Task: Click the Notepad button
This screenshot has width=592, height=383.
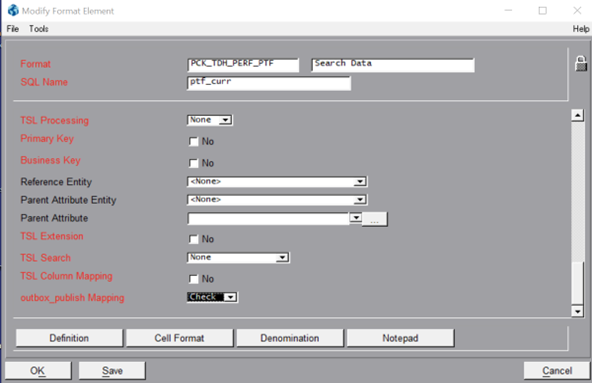Action: (400, 338)
